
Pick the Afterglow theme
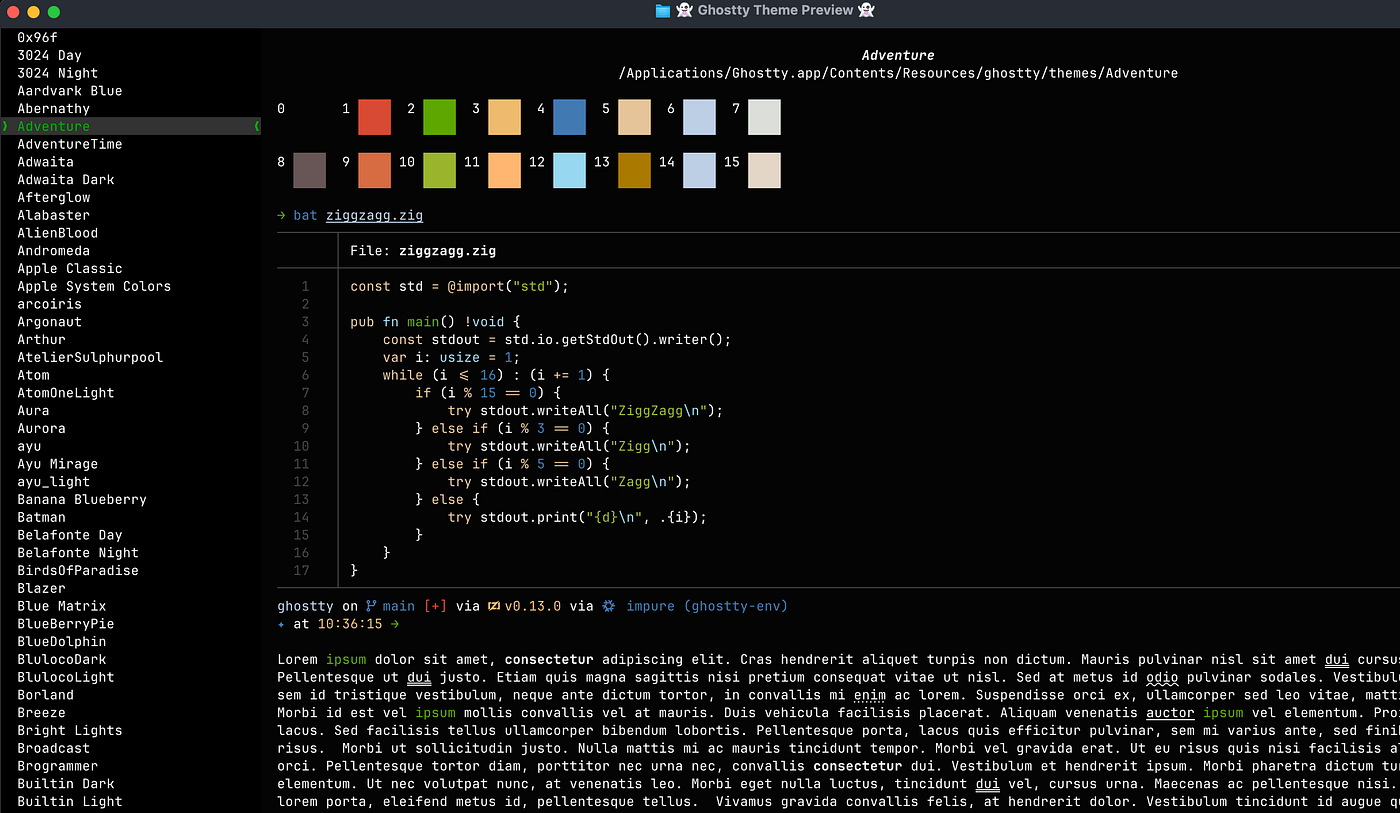tap(53, 197)
